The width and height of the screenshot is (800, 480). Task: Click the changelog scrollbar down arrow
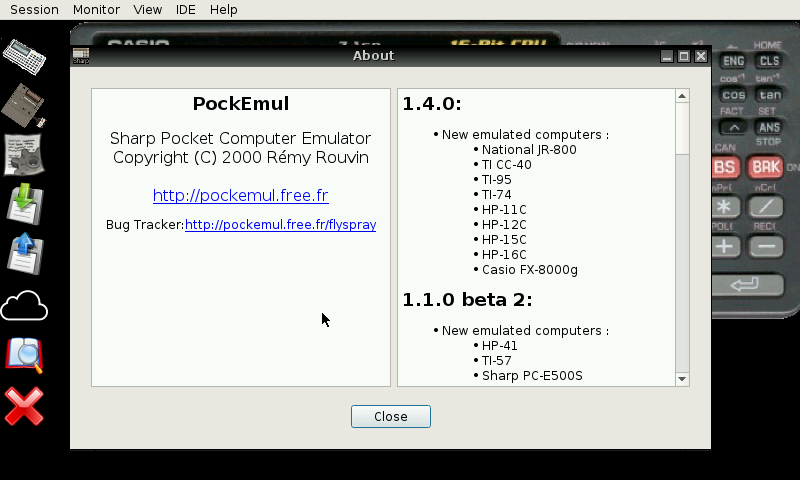pos(682,378)
